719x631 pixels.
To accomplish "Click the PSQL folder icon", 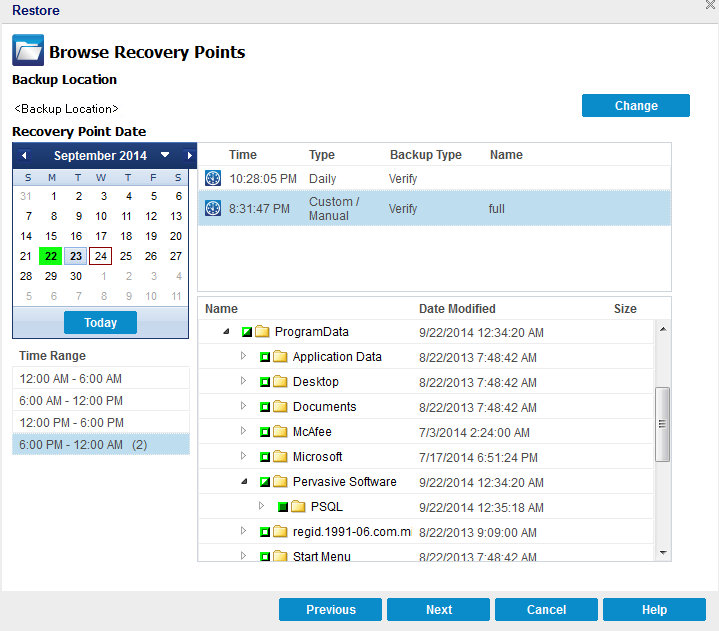I will 298,507.
